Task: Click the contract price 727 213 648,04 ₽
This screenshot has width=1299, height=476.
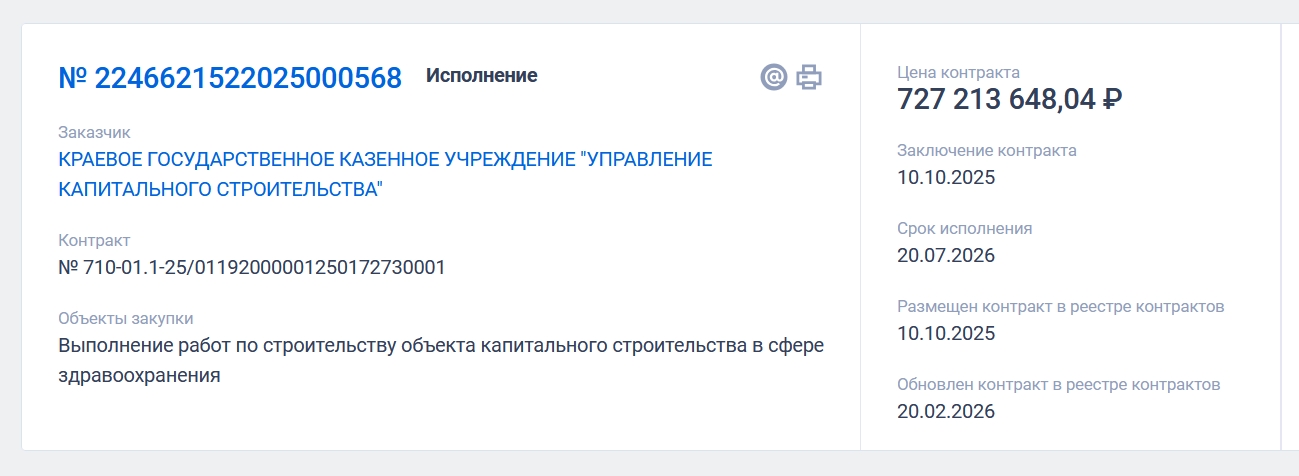Action: (x=1010, y=100)
